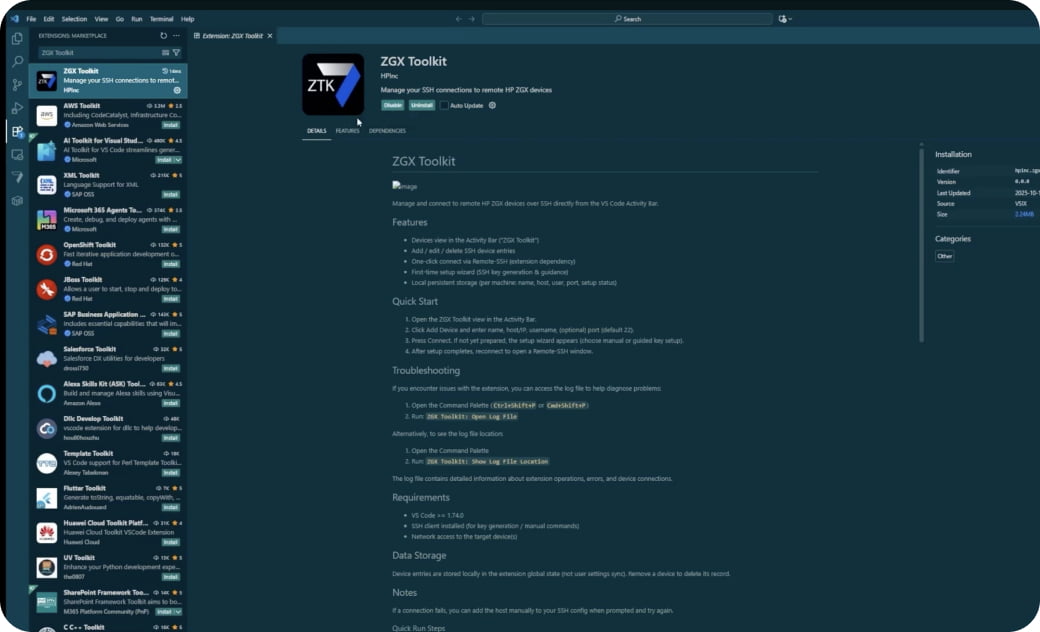Open the Edit menu
Screen dimensions: 1040x632
49,19
